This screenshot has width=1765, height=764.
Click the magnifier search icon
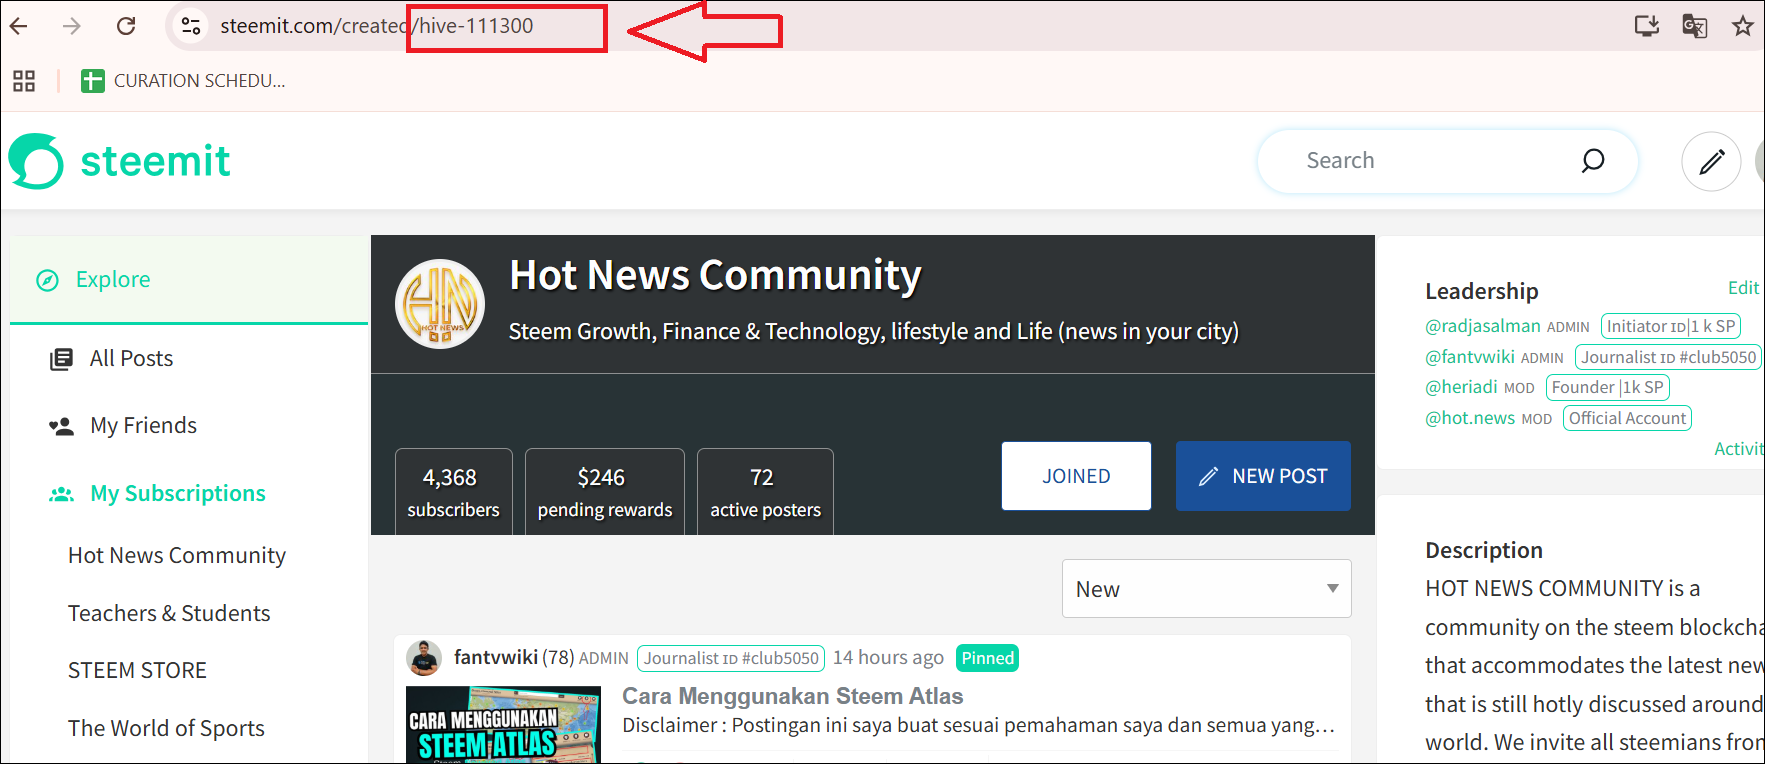pos(1592,161)
